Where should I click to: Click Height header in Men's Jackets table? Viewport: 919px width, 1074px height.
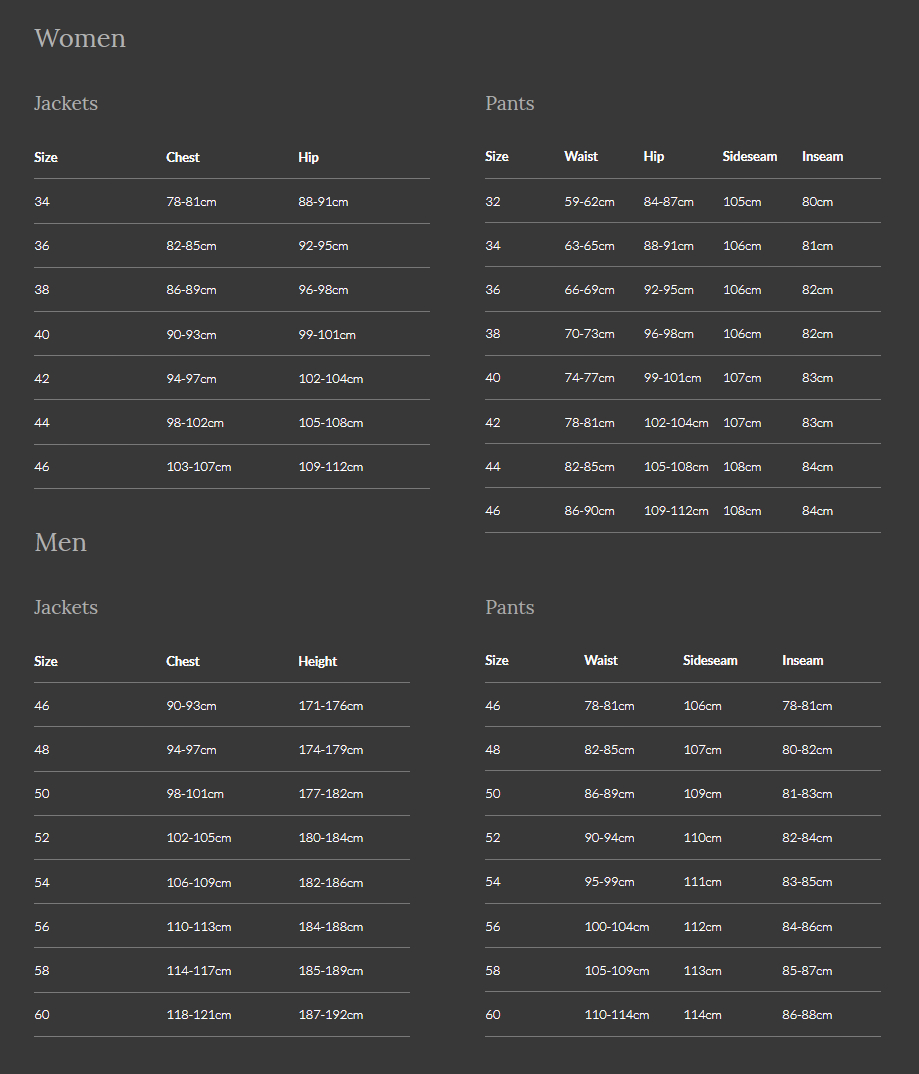pos(318,662)
